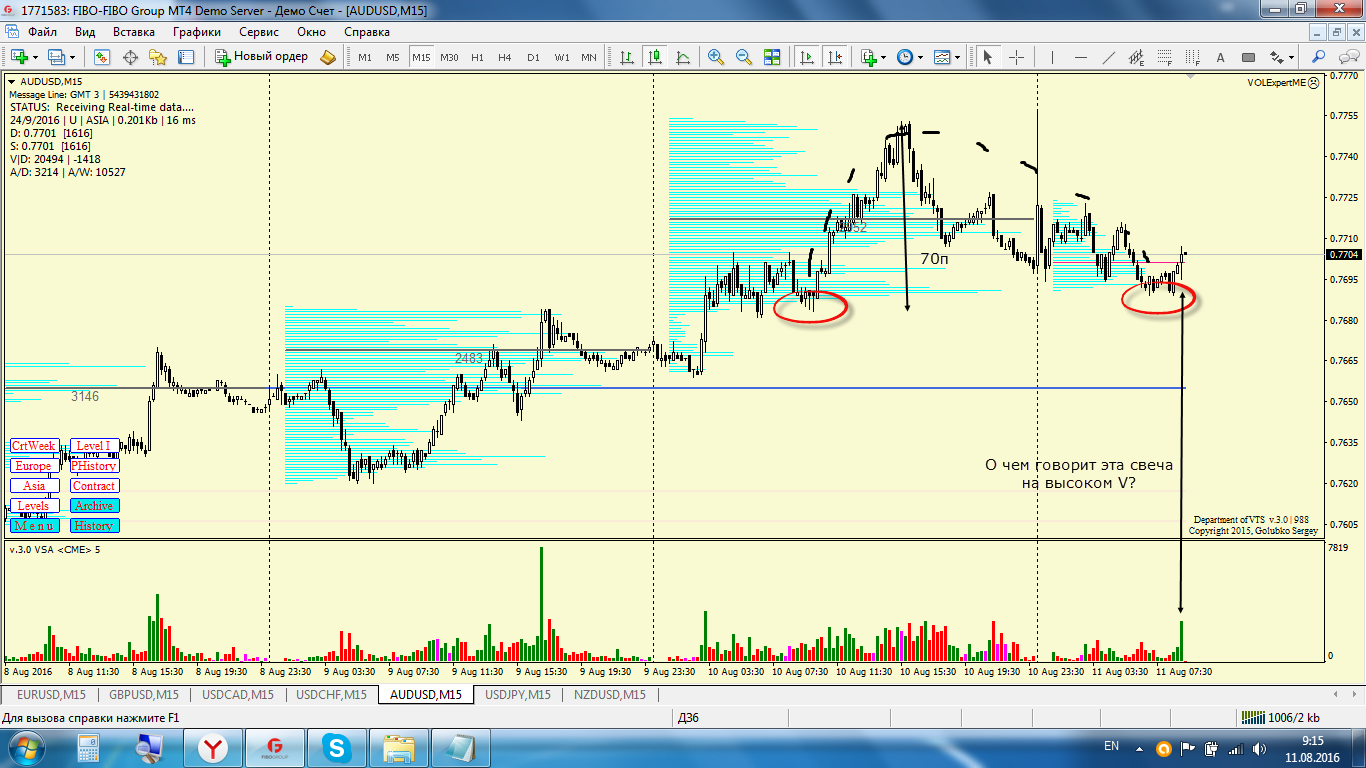Open Yandex browser from the taskbar
Image resolution: width=1366 pixels, height=768 pixels.
coord(211,747)
